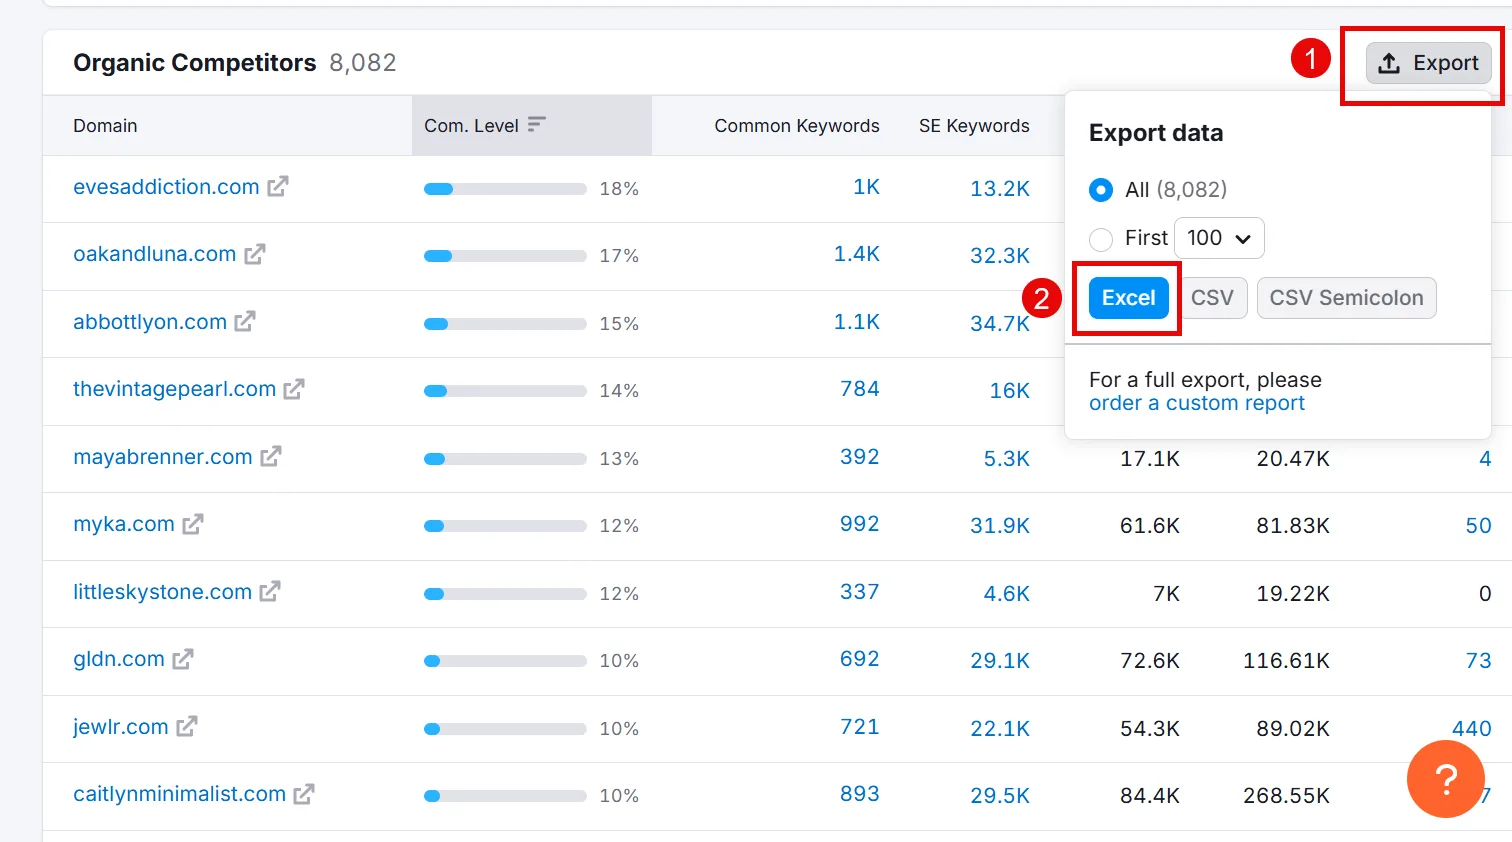Open external link icon beside jewlr.com

coord(187,726)
